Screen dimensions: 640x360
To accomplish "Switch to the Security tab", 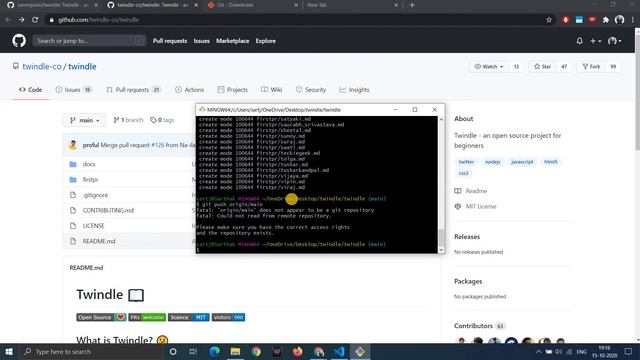I will [x=311, y=90].
